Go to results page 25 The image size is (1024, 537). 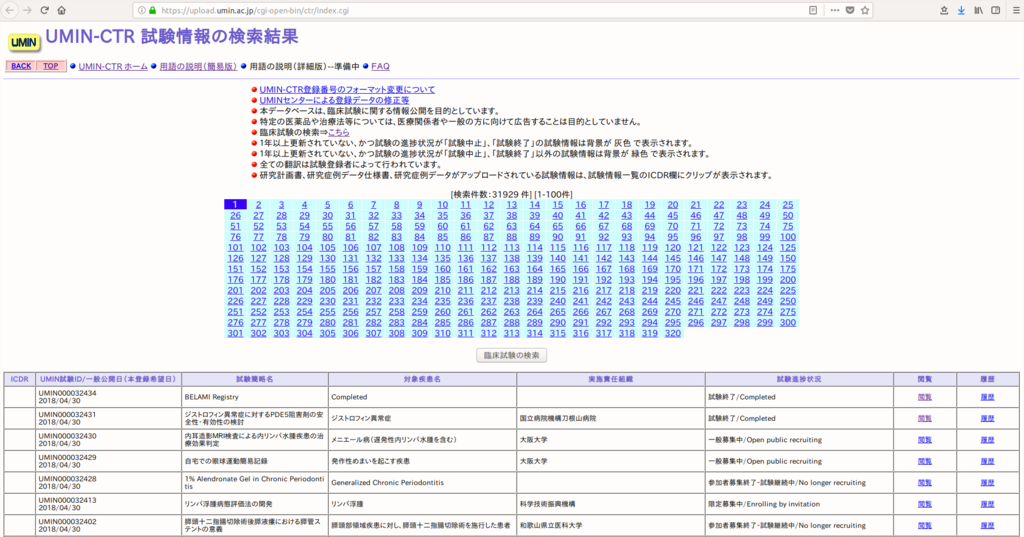[788, 205]
